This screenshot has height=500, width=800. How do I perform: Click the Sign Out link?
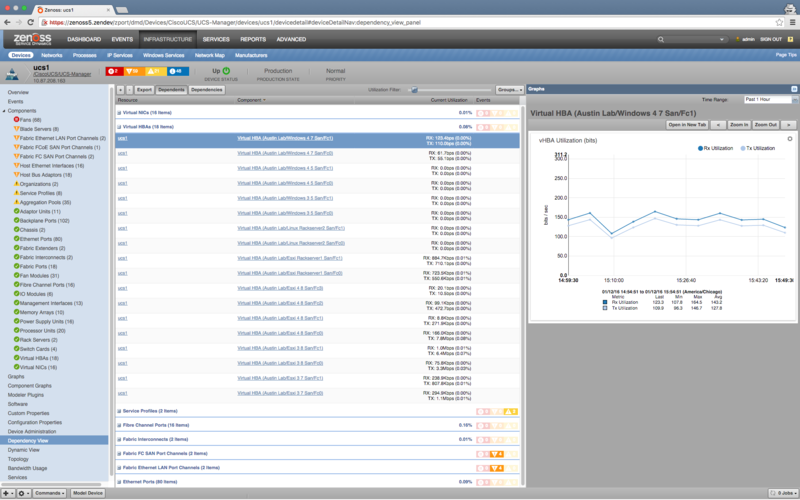[771, 39]
